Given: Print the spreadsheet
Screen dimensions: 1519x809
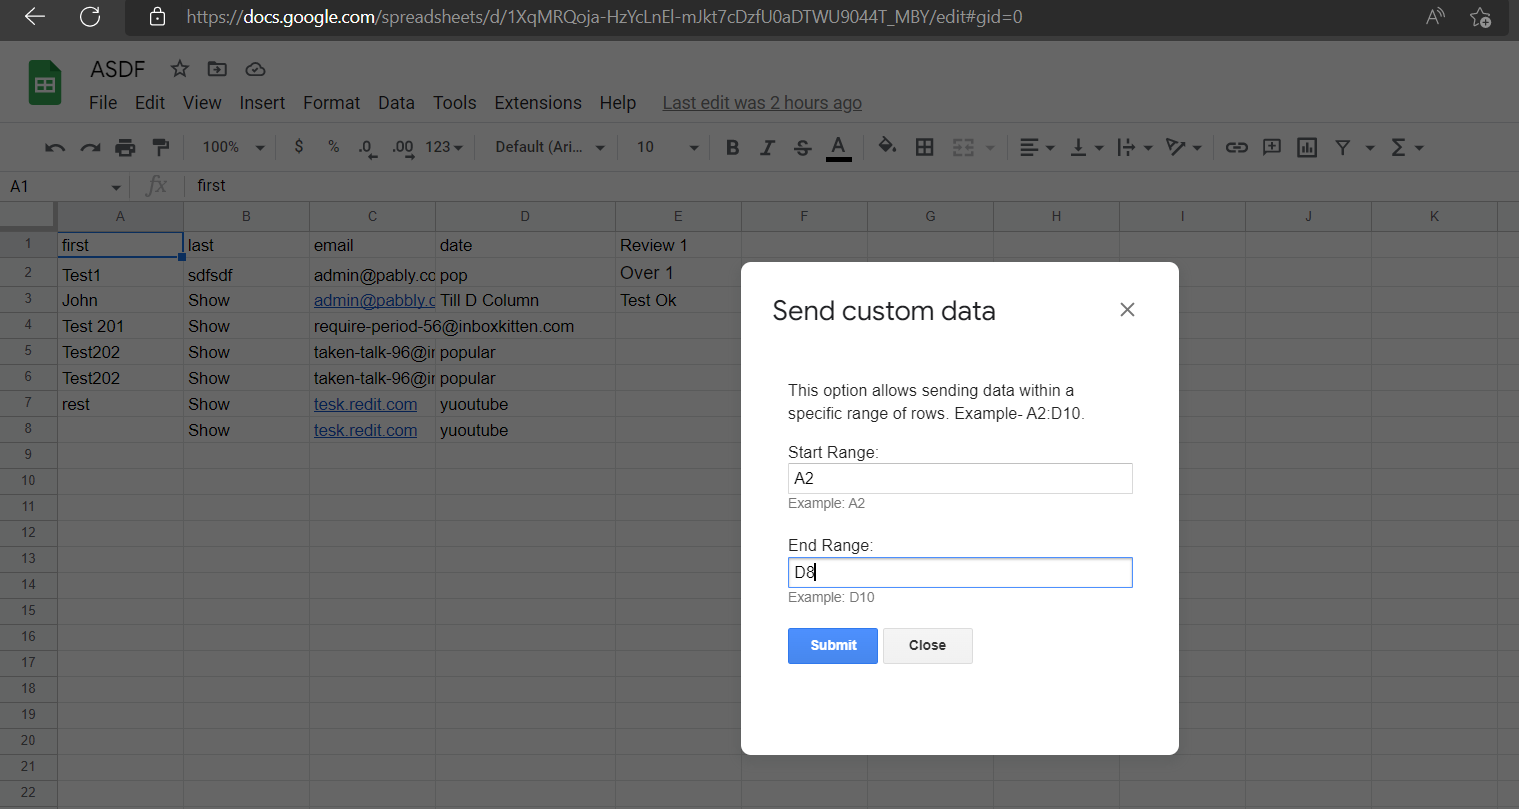Looking at the screenshot, I should pyautogui.click(x=125, y=147).
